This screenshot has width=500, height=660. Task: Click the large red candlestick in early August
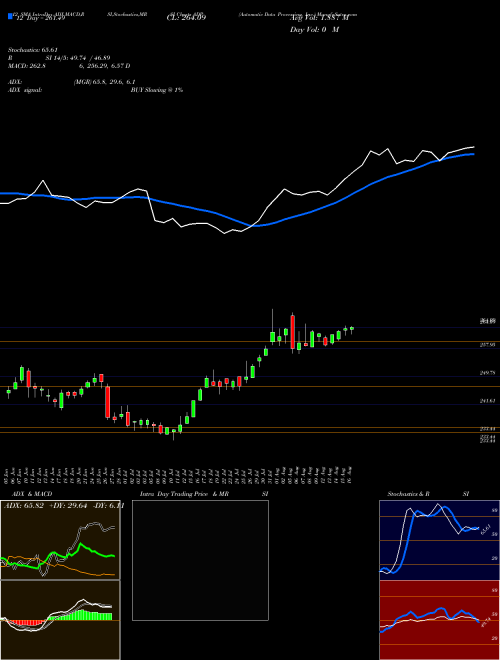point(293,333)
